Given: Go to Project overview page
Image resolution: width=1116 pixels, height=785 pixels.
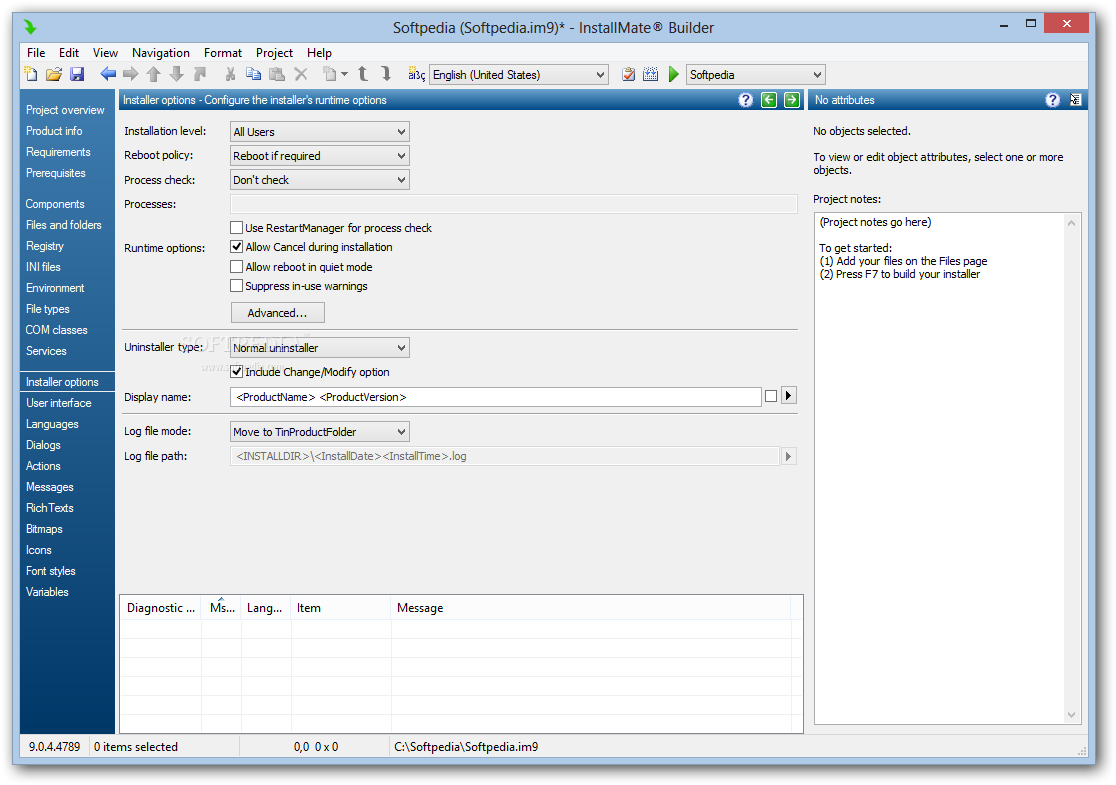Looking at the screenshot, I should pos(65,110).
